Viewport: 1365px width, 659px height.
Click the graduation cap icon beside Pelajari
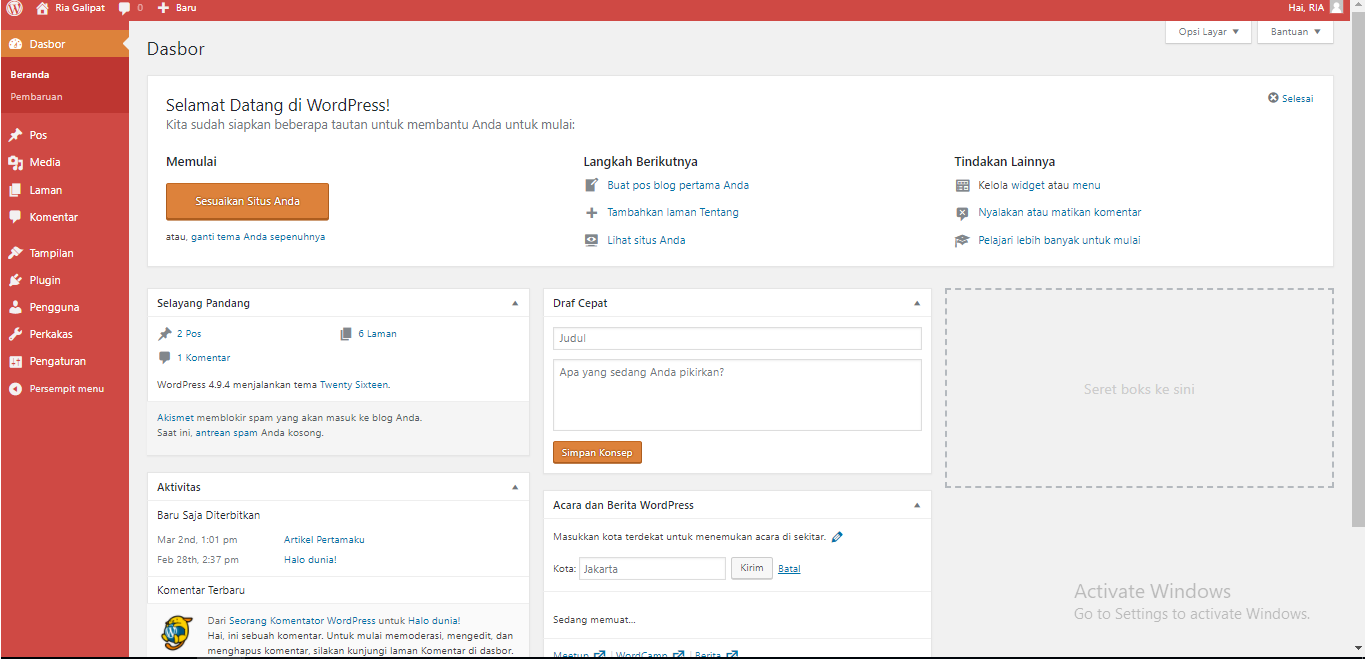pos(962,240)
